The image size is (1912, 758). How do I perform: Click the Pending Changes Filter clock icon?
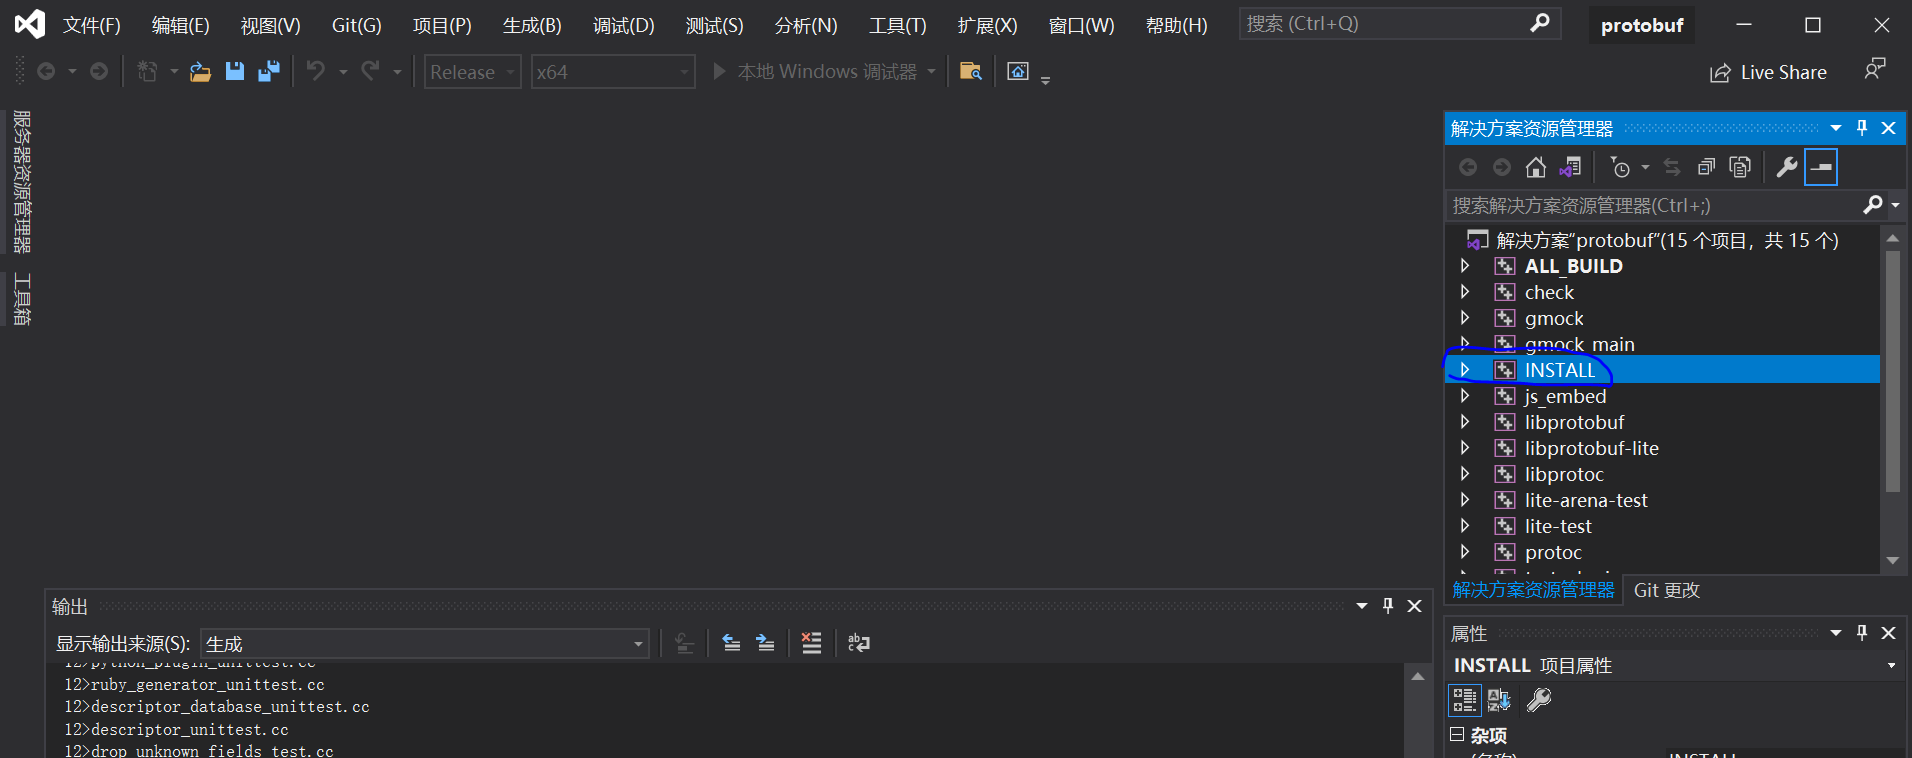click(x=1621, y=167)
